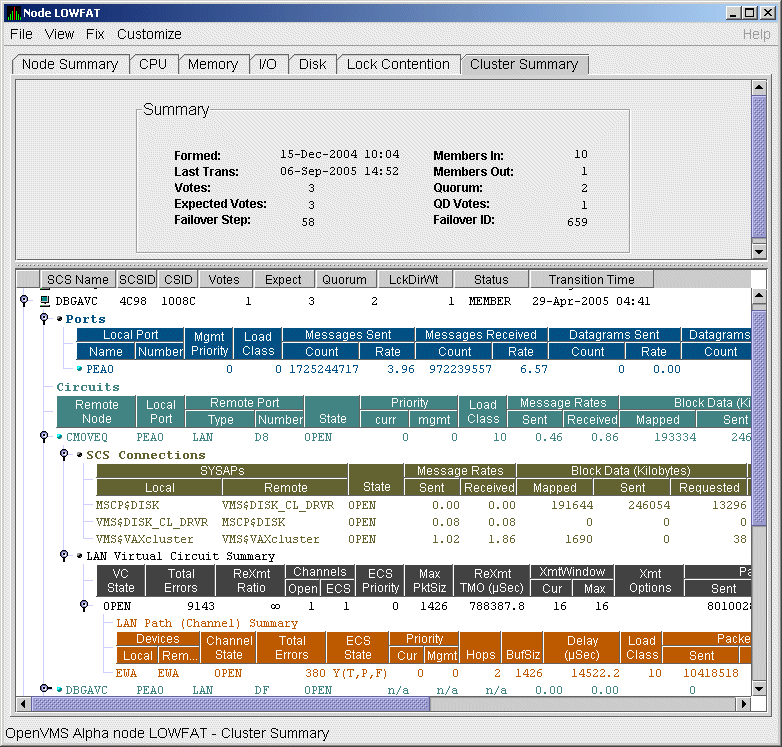The width and height of the screenshot is (782, 747).
Task: Click the bullet icon beside Ports heading
Action: 60,319
